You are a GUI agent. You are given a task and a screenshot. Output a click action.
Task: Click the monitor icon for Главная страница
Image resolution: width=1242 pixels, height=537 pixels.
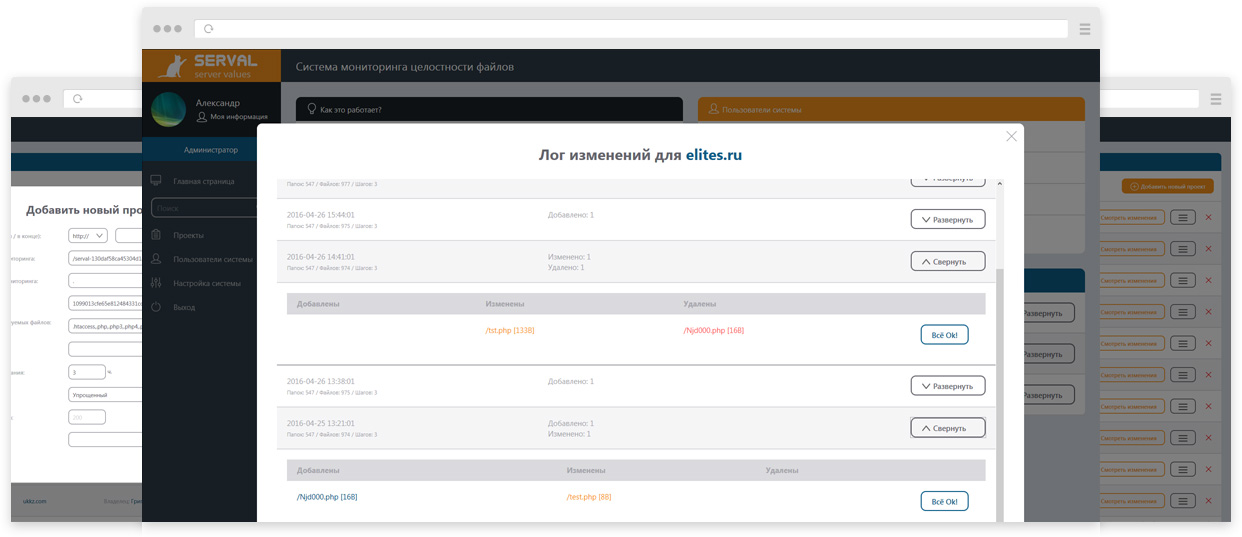(156, 181)
